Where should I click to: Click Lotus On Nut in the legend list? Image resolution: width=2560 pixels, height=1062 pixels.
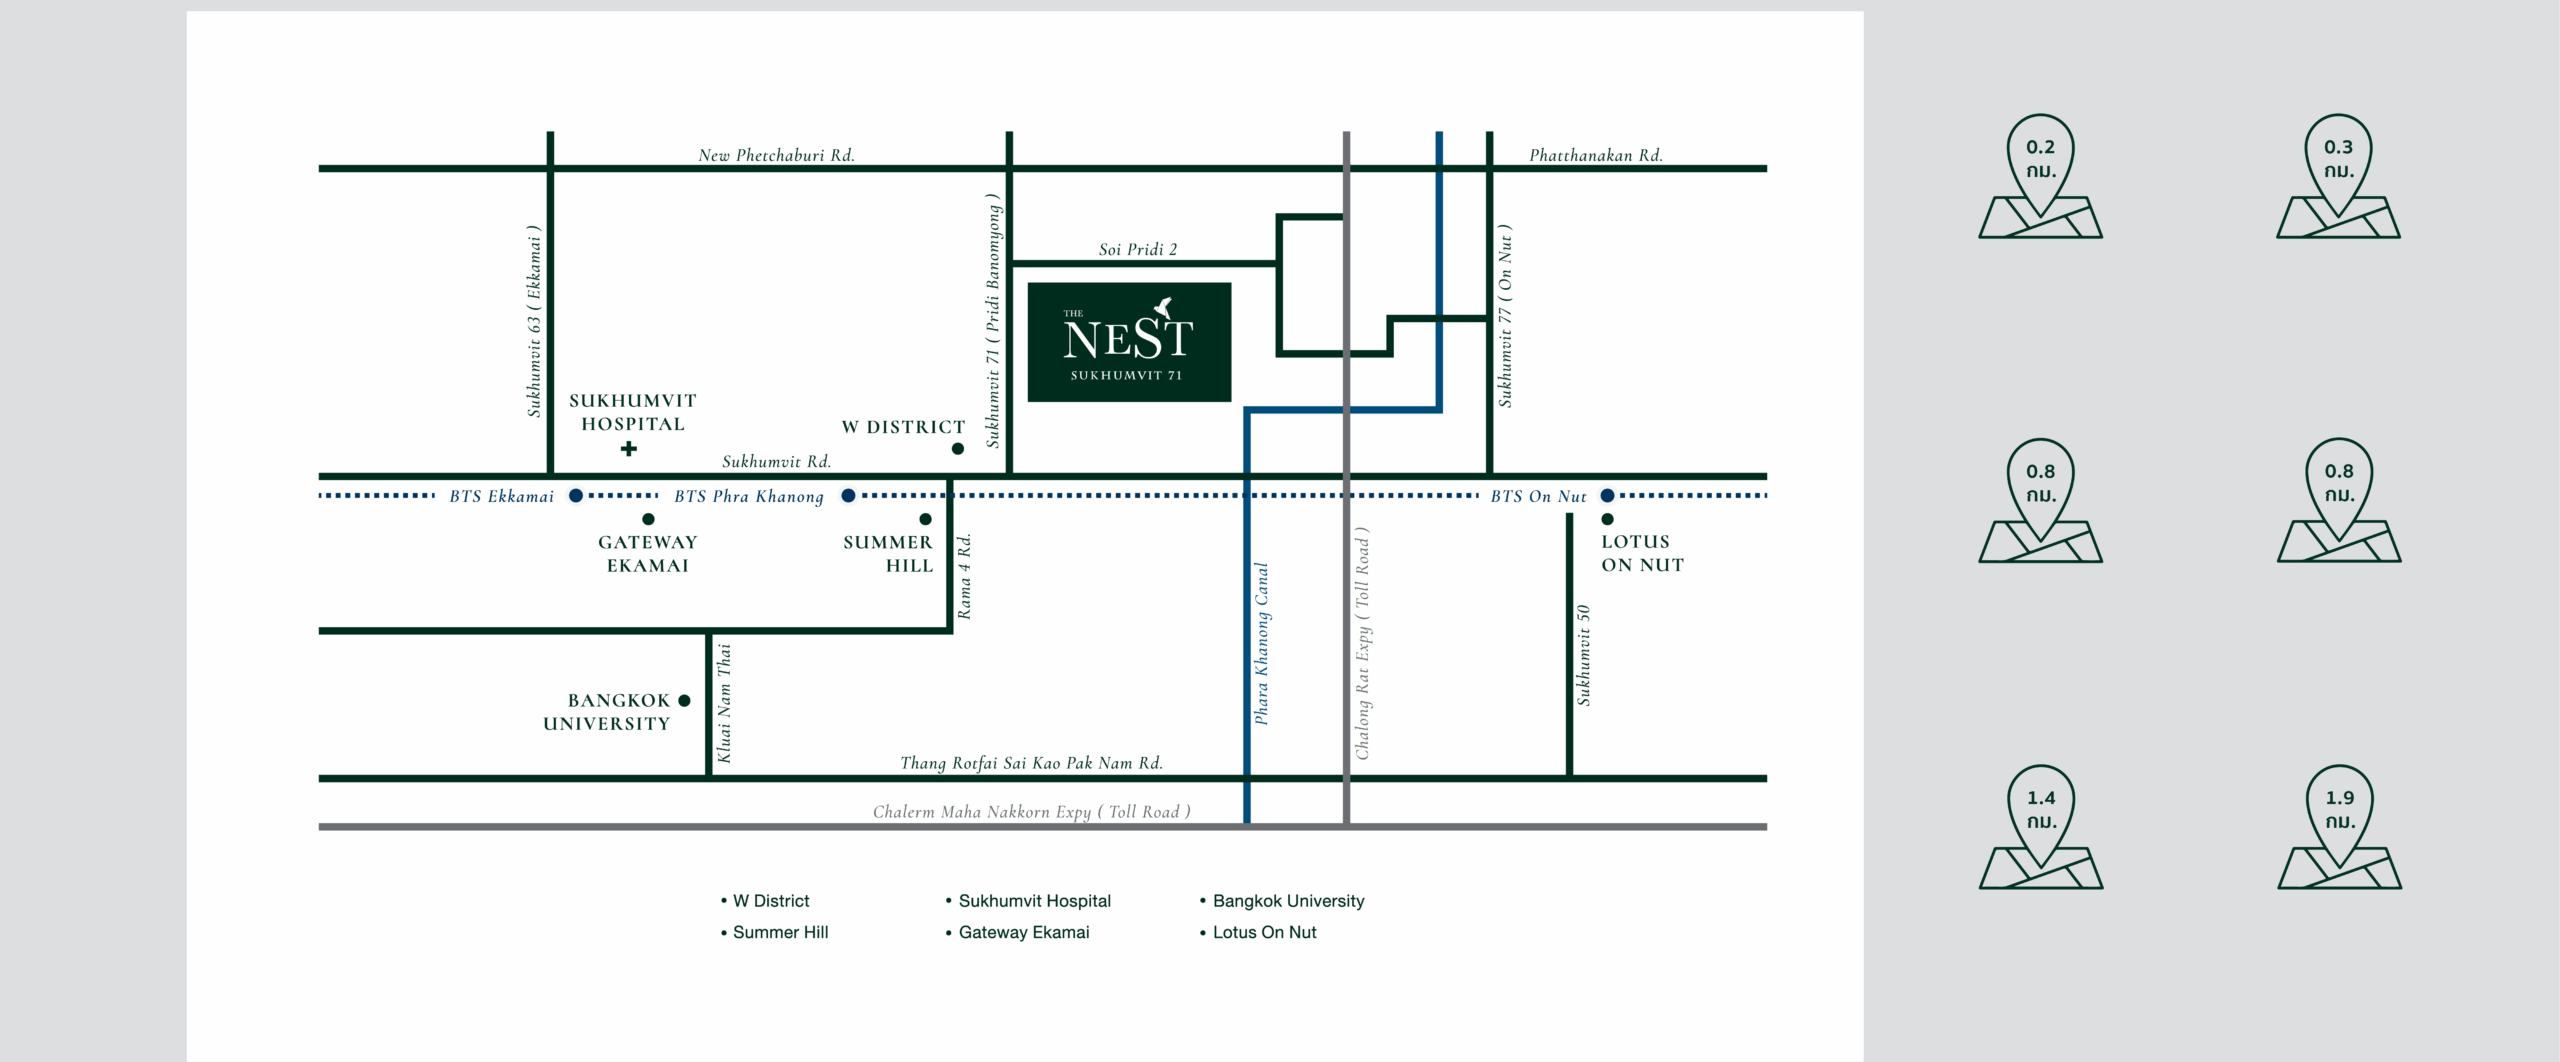1264,932
